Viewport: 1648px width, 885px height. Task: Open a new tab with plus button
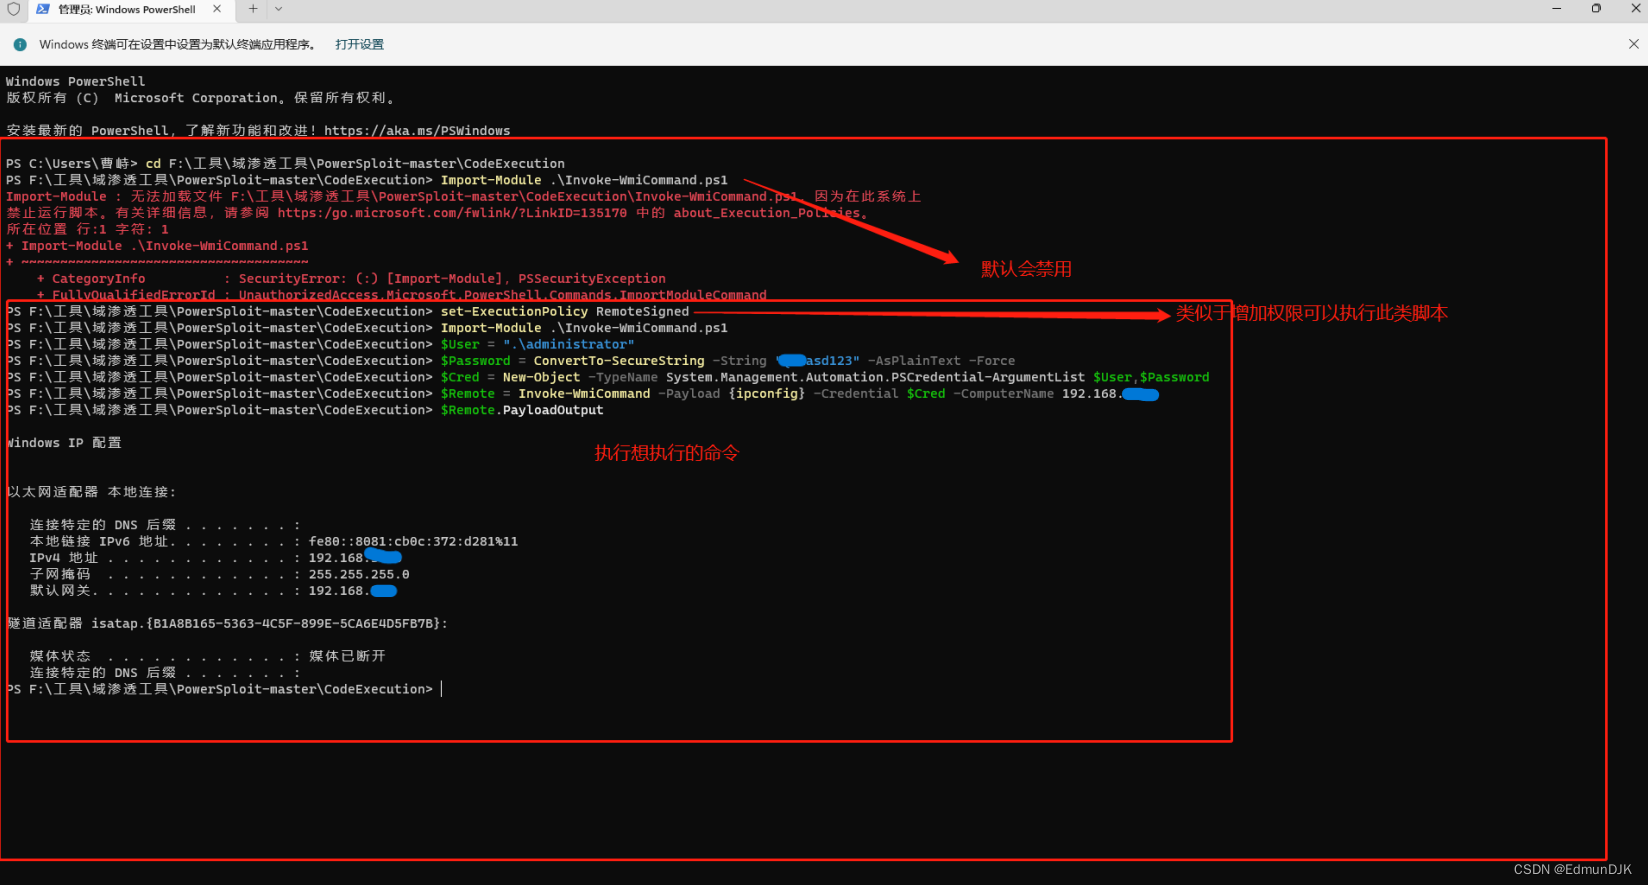point(253,9)
